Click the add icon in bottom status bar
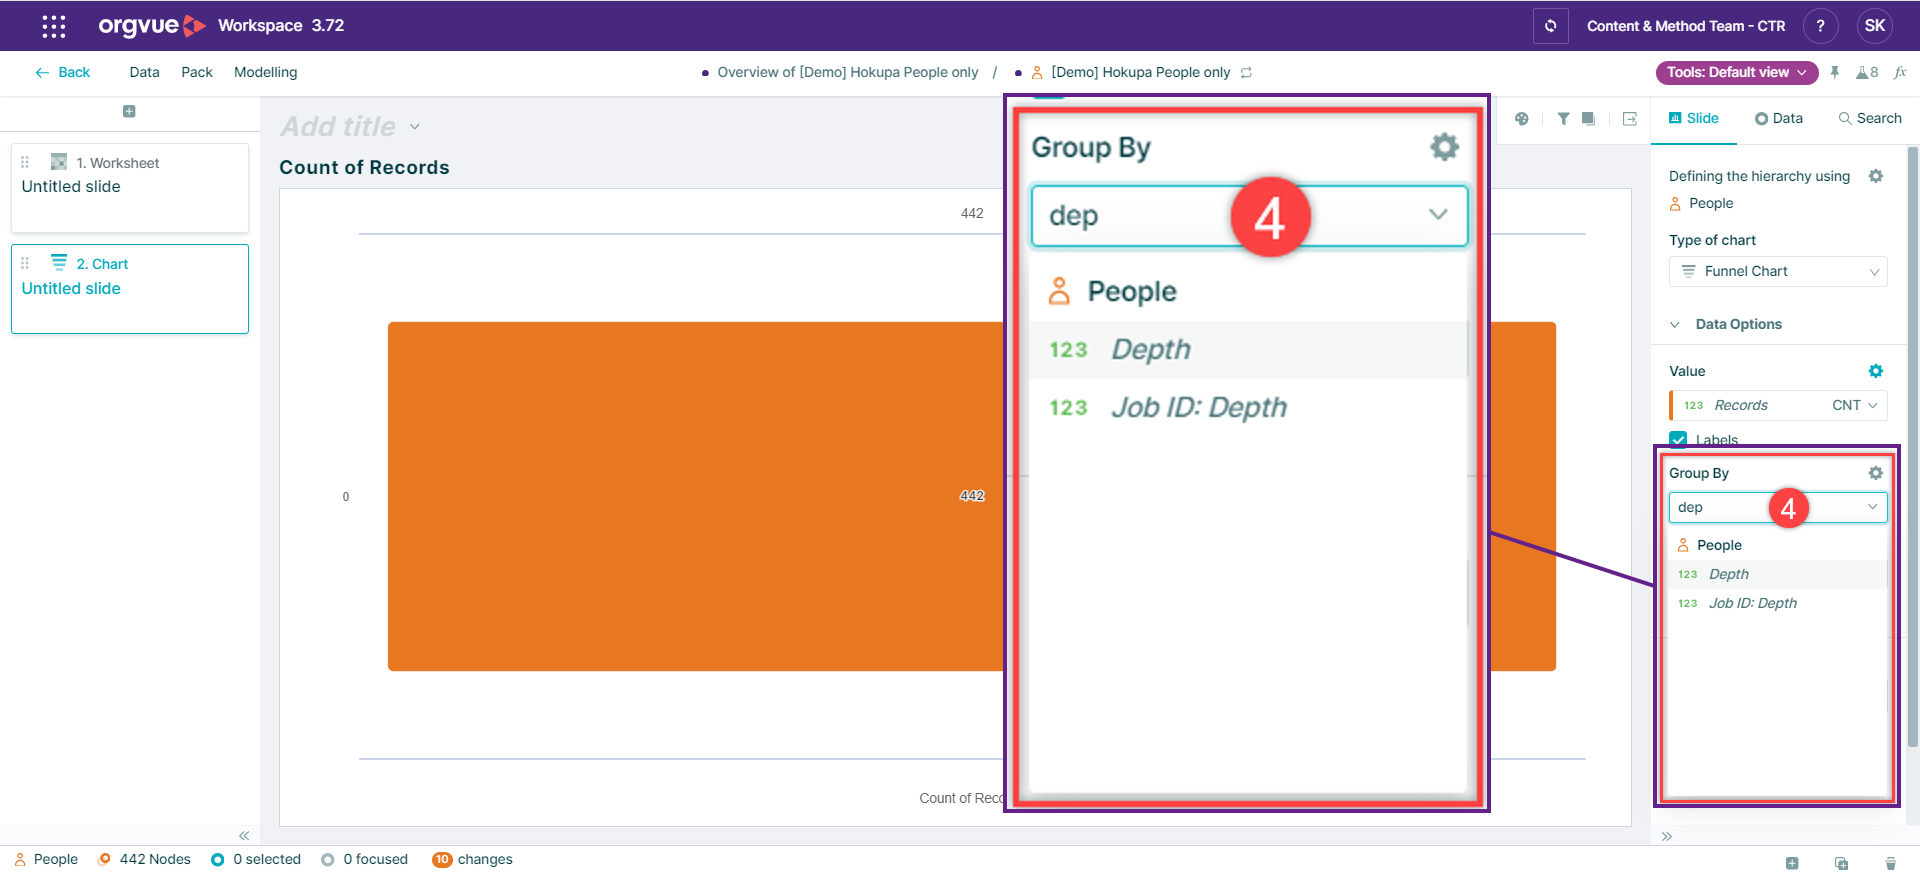This screenshot has width=1920, height=878. (x=1792, y=863)
